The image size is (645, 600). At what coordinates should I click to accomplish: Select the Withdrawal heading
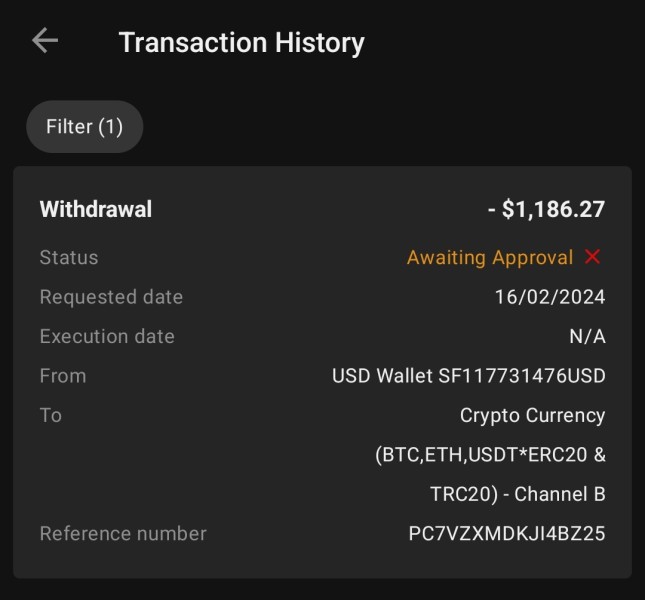pyautogui.click(x=96, y=209)
